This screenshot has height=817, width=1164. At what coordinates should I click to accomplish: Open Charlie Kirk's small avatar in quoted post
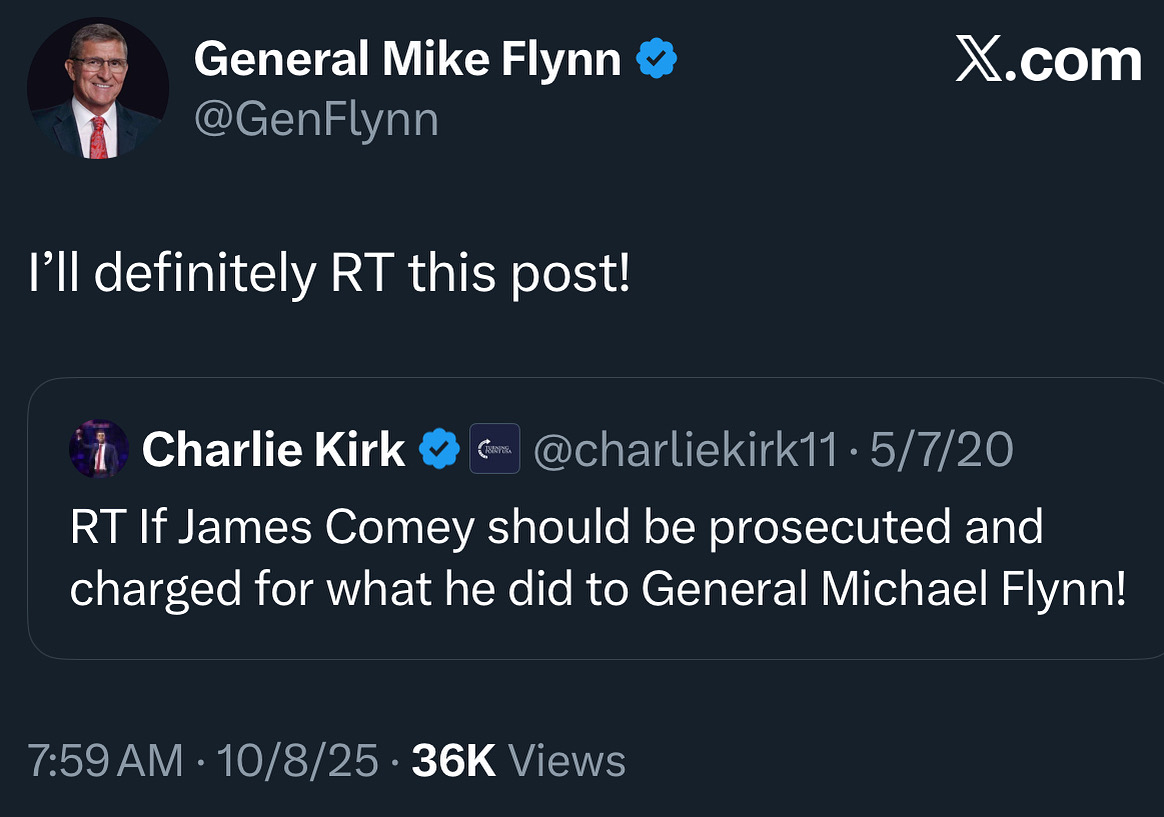click(98, 449)
